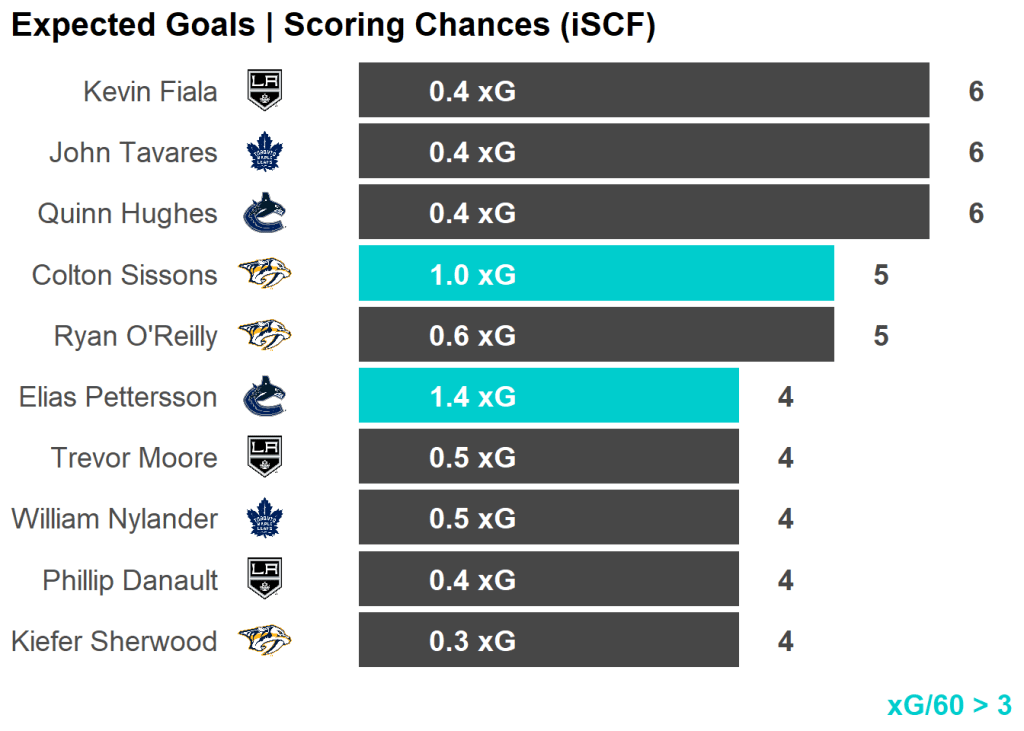Click Ryan O'Reilly's 0.6 xG bar
Screen dimensions: 1024x731
pos(596,335)
